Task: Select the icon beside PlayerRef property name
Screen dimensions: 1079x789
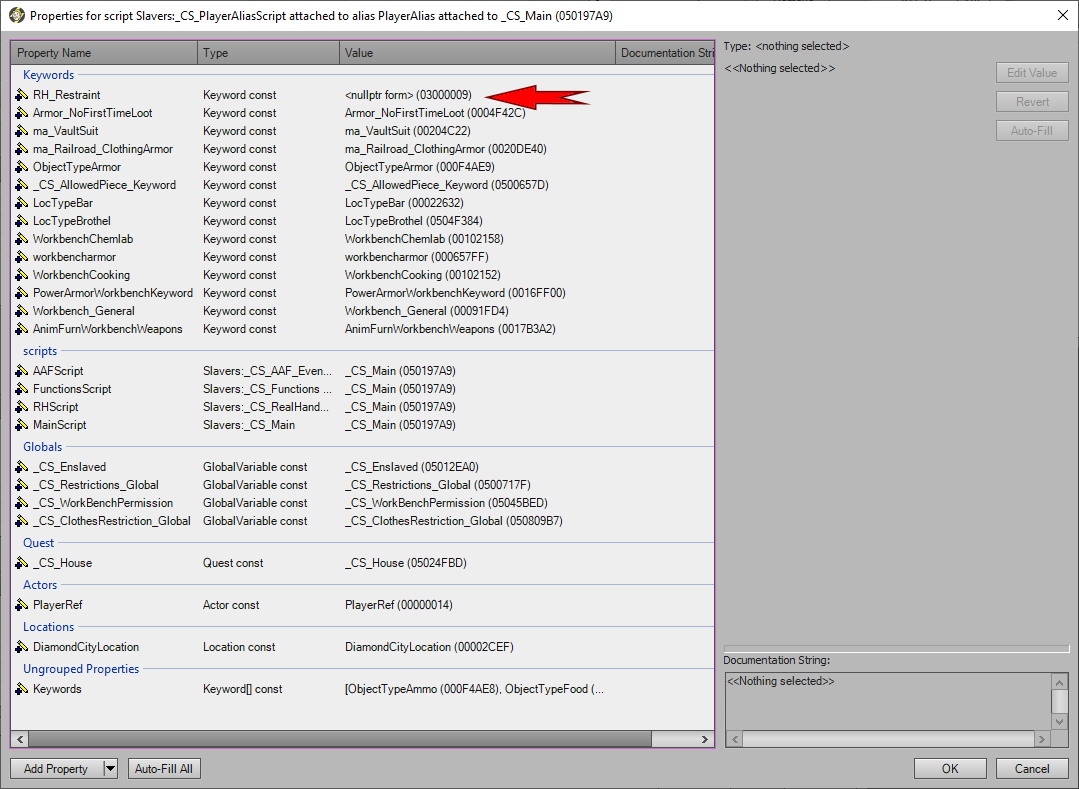Action: [x=21, y=605]
